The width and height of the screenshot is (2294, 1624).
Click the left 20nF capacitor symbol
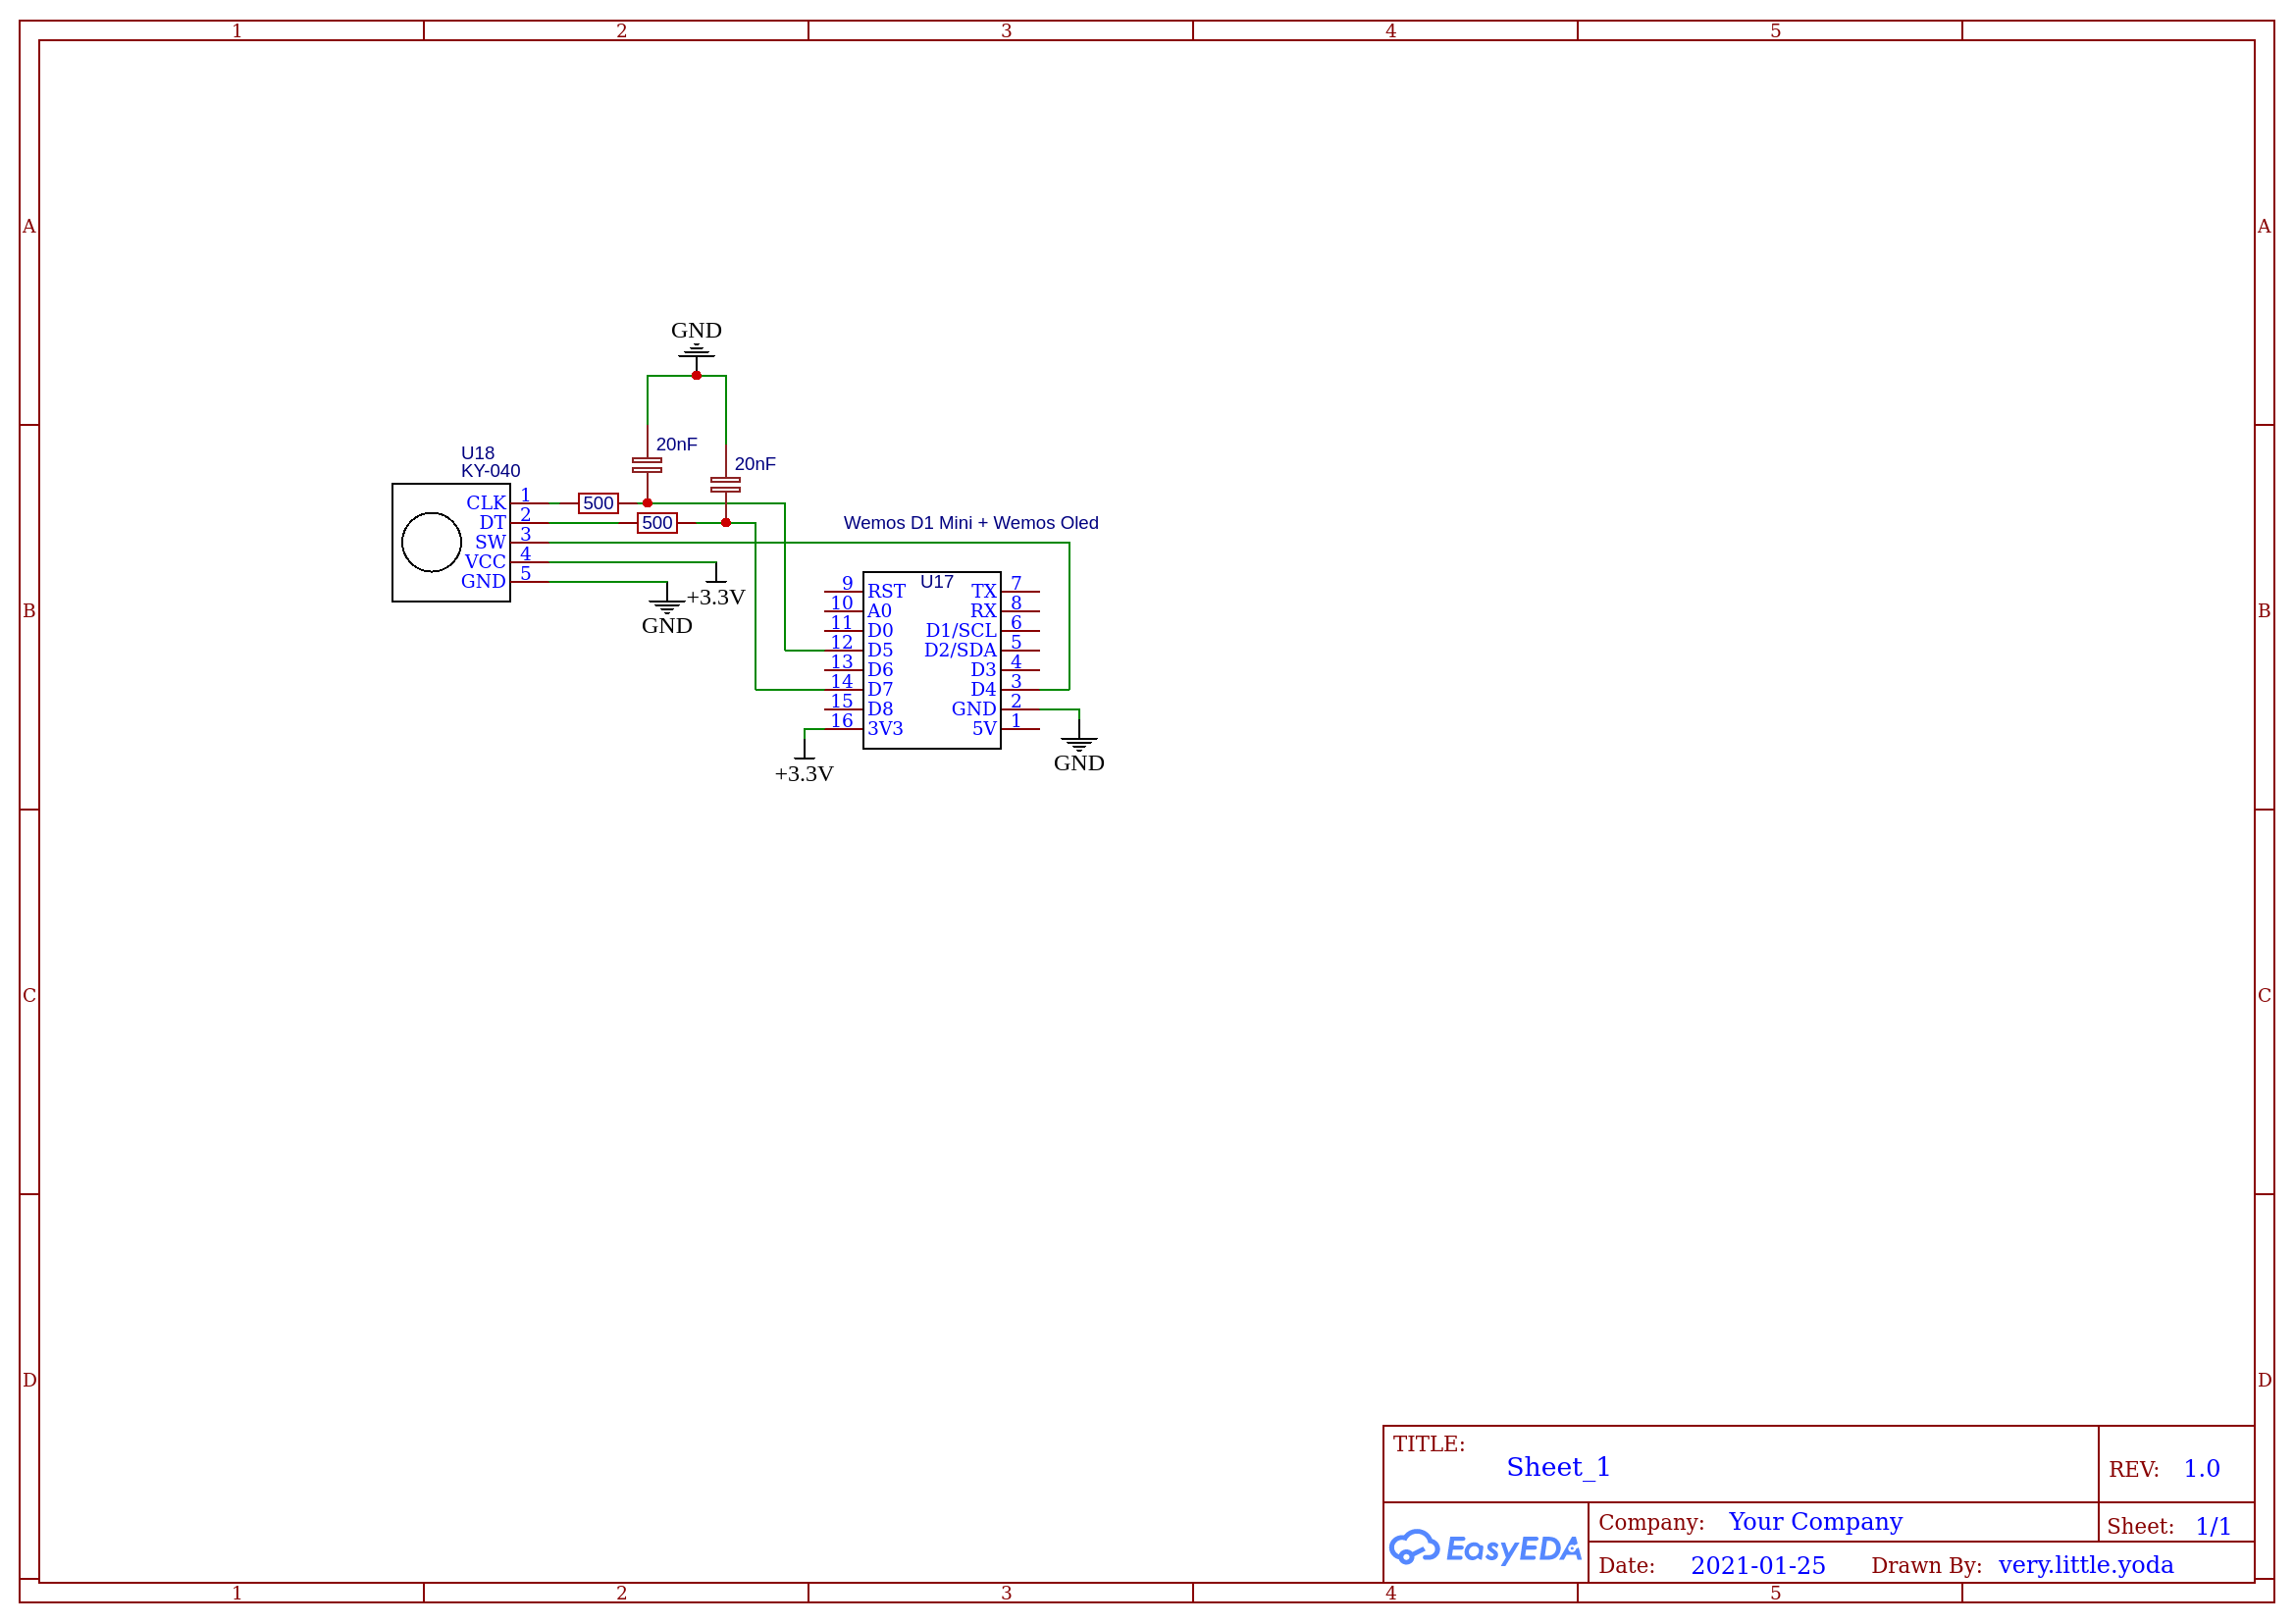[x=647, y=465]
